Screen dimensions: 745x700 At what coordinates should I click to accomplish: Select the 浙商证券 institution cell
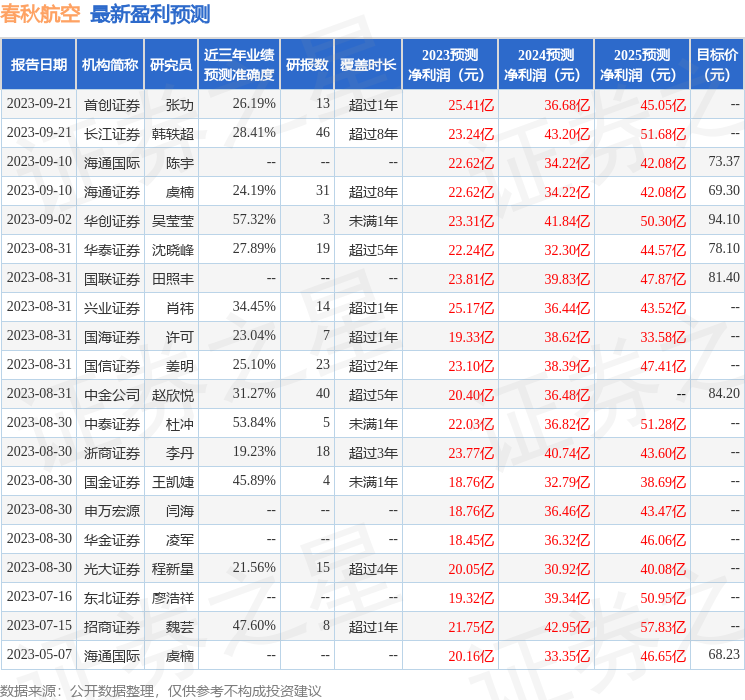[112, 453]
